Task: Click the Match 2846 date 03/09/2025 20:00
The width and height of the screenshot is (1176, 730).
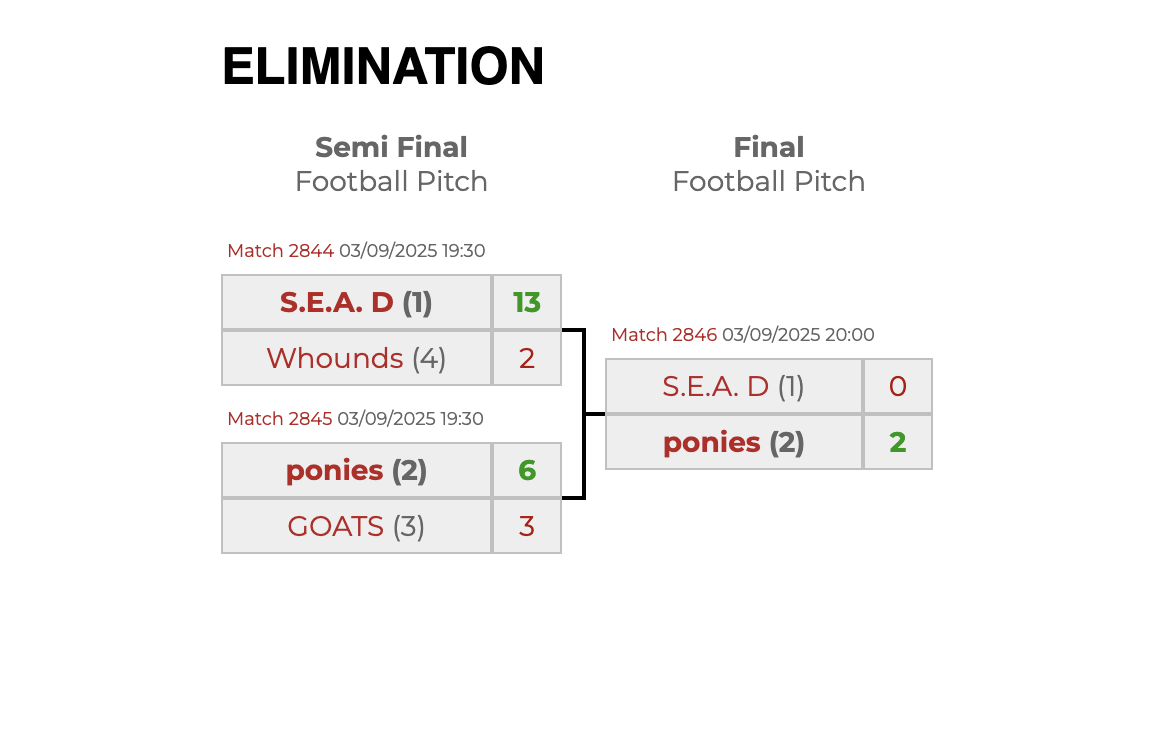Action: 798,335
